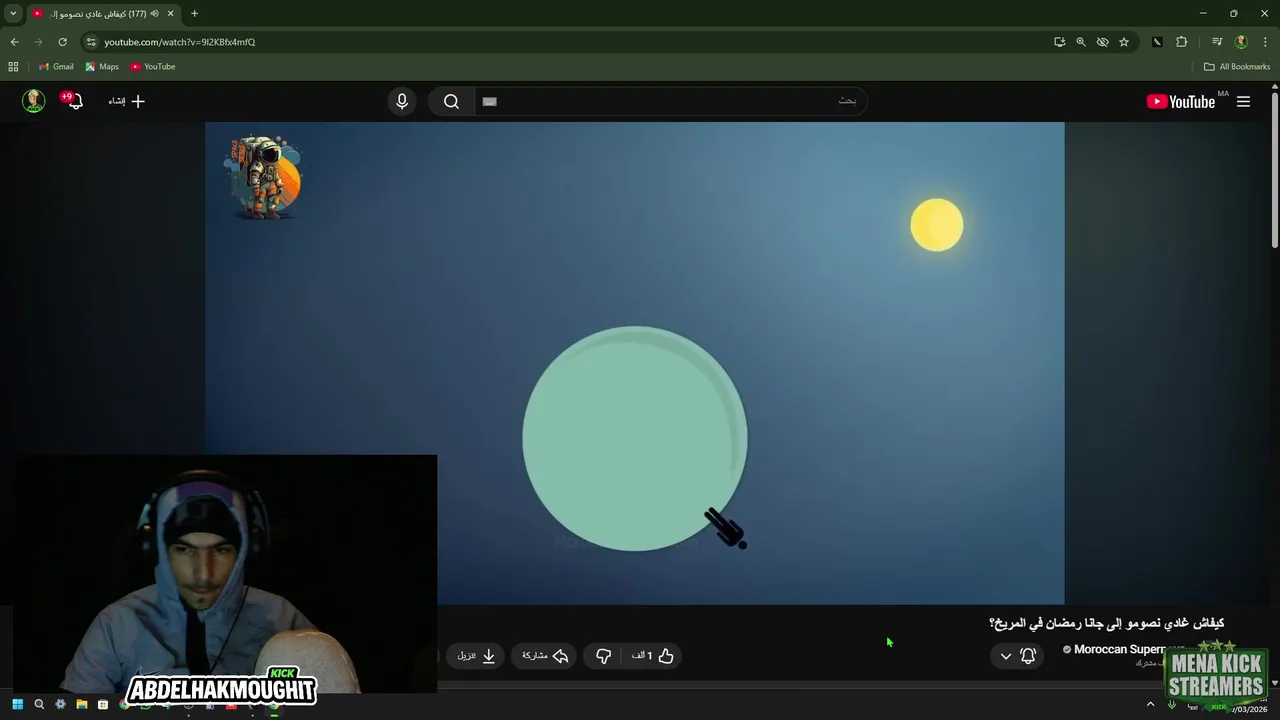The image size is (1280, 720).
Task: Open the on-screen keyboard icon in search
Action: (489, 101)
